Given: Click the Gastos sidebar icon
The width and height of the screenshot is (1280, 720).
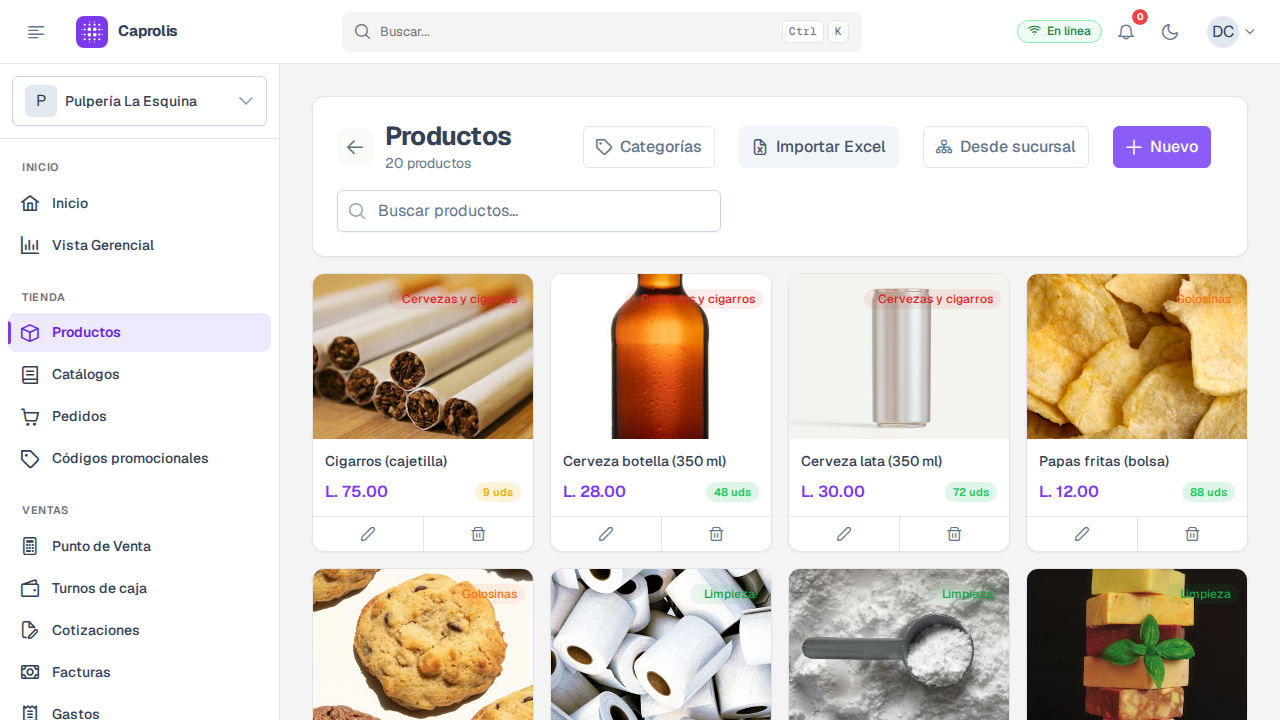Looking at the screenshot, I should point(30,713).
